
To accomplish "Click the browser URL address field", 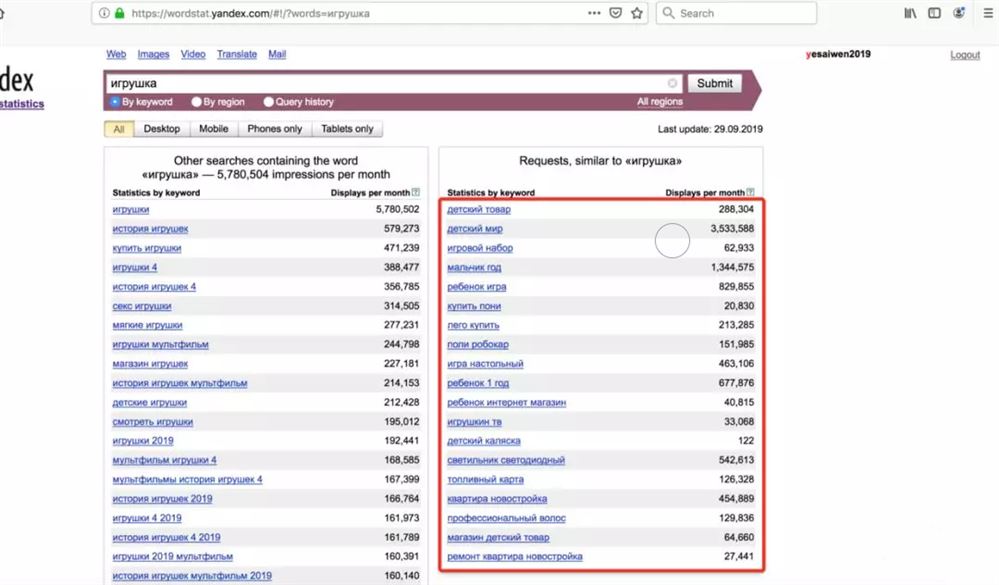I will click(370, 13).
